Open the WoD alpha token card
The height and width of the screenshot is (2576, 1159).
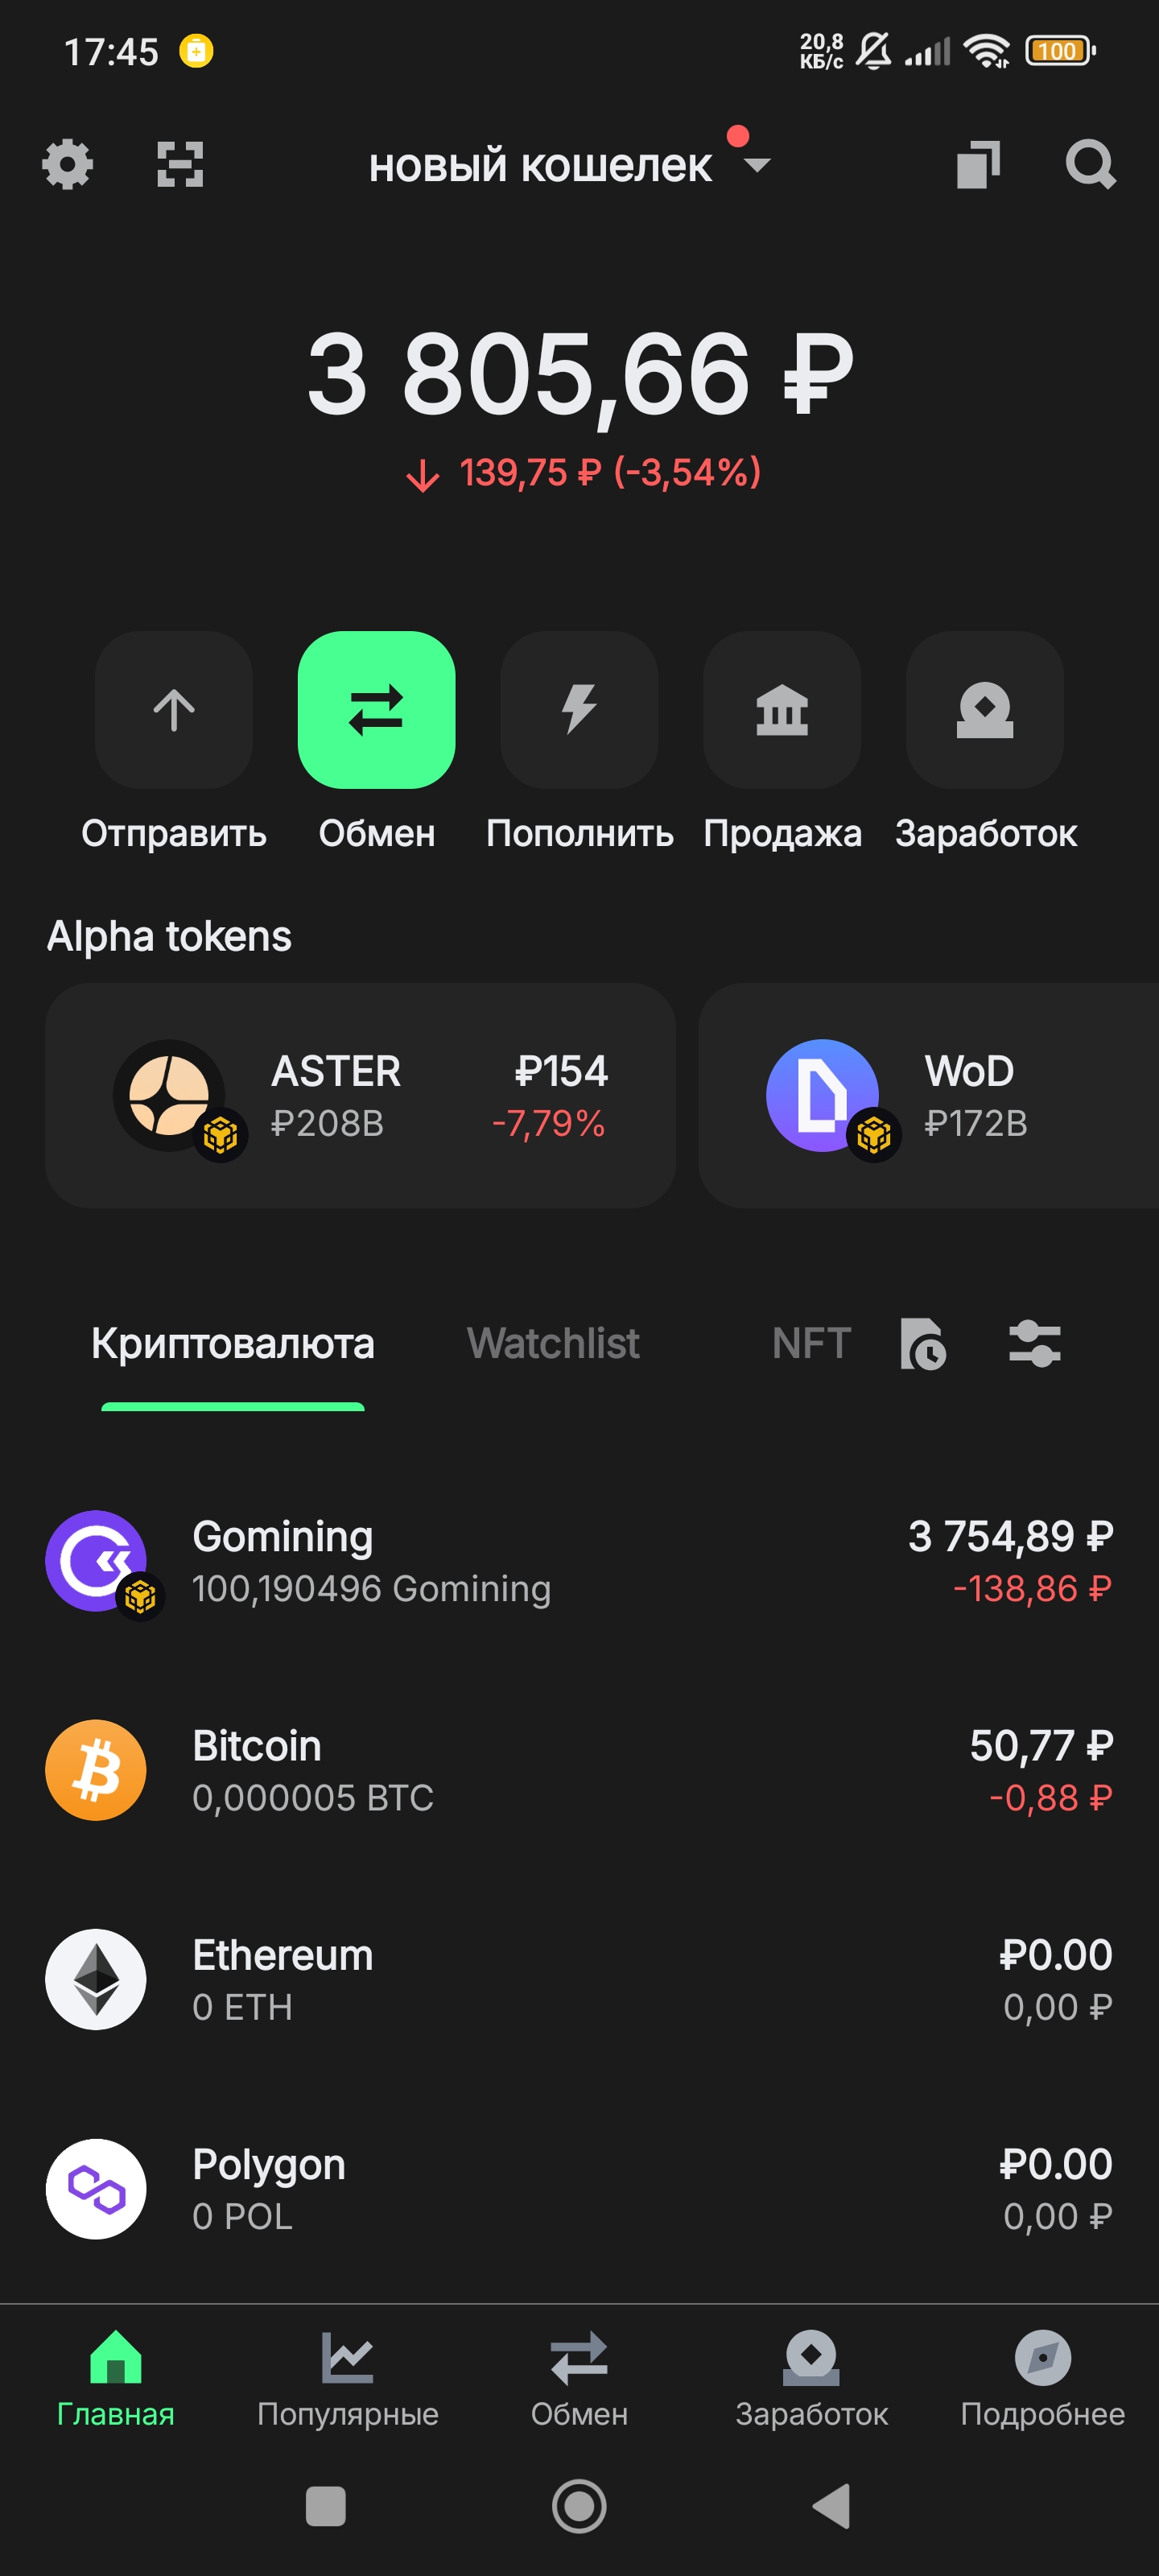930,1095
